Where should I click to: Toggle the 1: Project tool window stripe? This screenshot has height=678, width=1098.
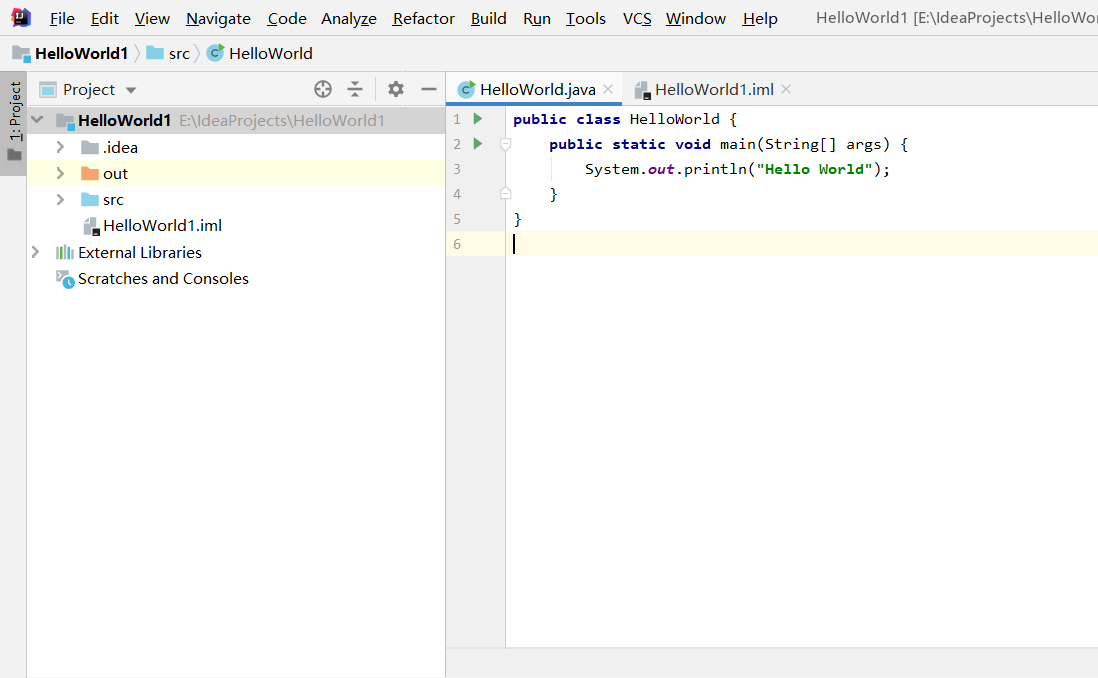click(x=14, y=121)
